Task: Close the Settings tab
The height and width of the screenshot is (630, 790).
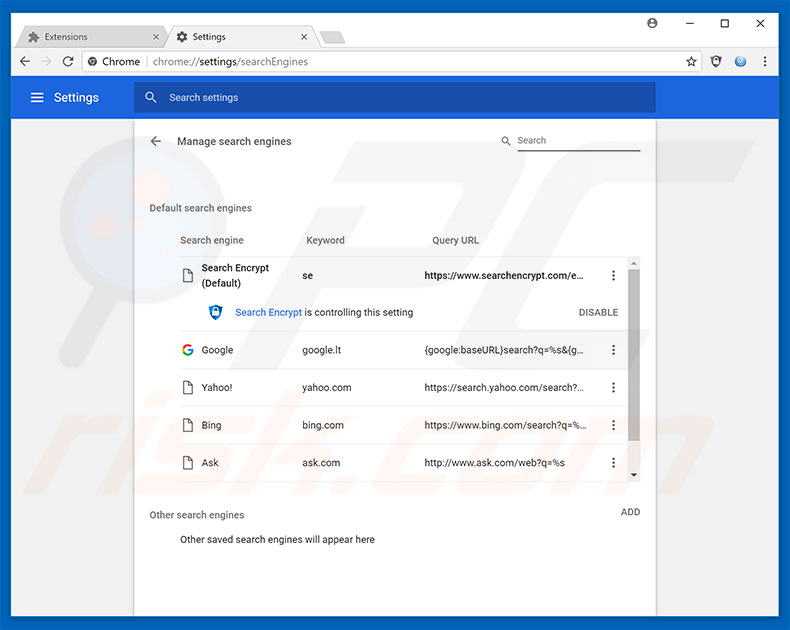Action: point(304,37)
